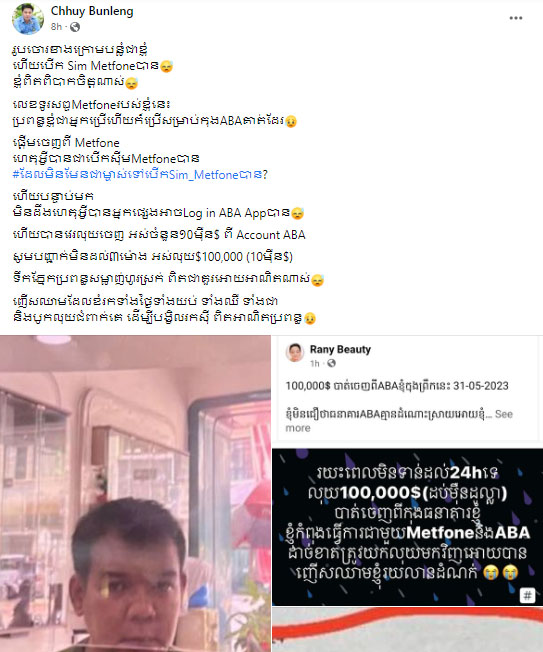Click the globe icon beside 1h
Viewport: 543px width, 652px height.
point(331,363)
